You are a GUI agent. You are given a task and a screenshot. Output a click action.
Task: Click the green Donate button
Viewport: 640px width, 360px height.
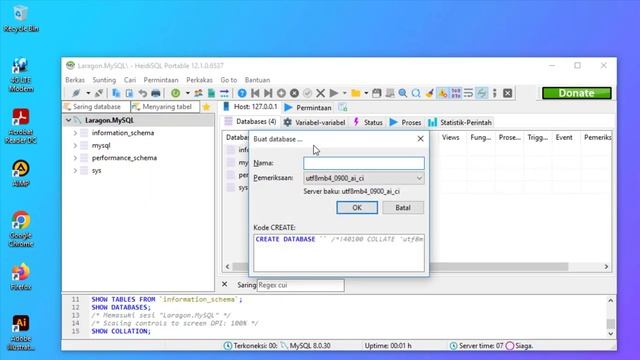tap(577, 93)
